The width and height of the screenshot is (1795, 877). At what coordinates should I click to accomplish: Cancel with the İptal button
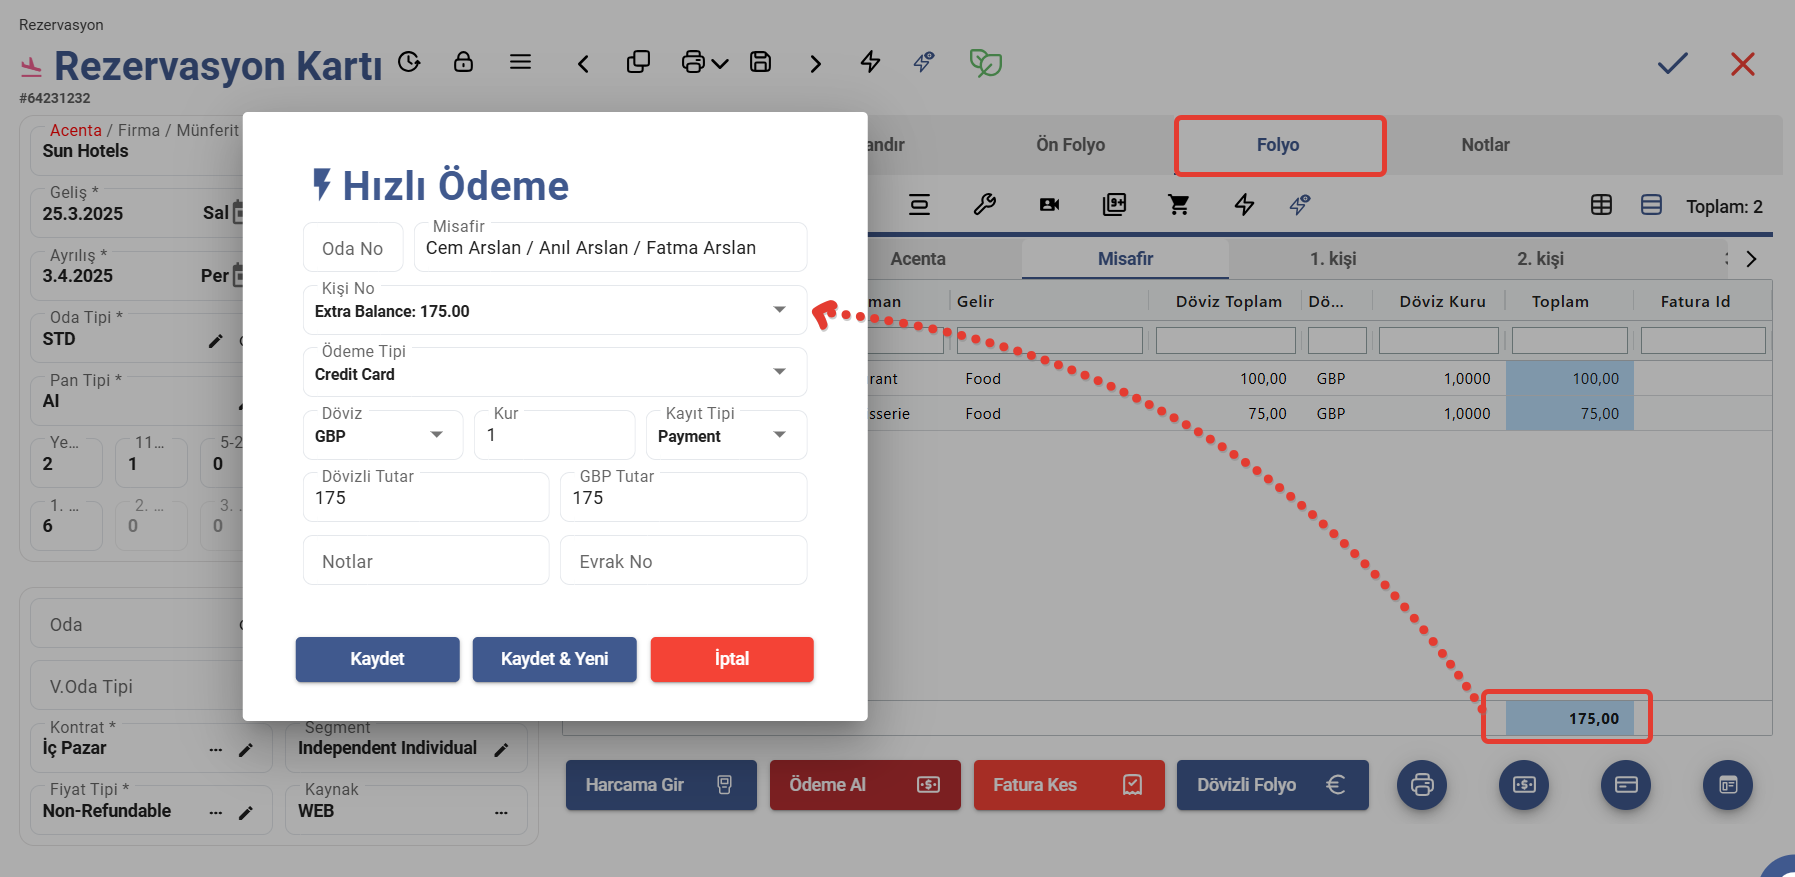[731, 659]
